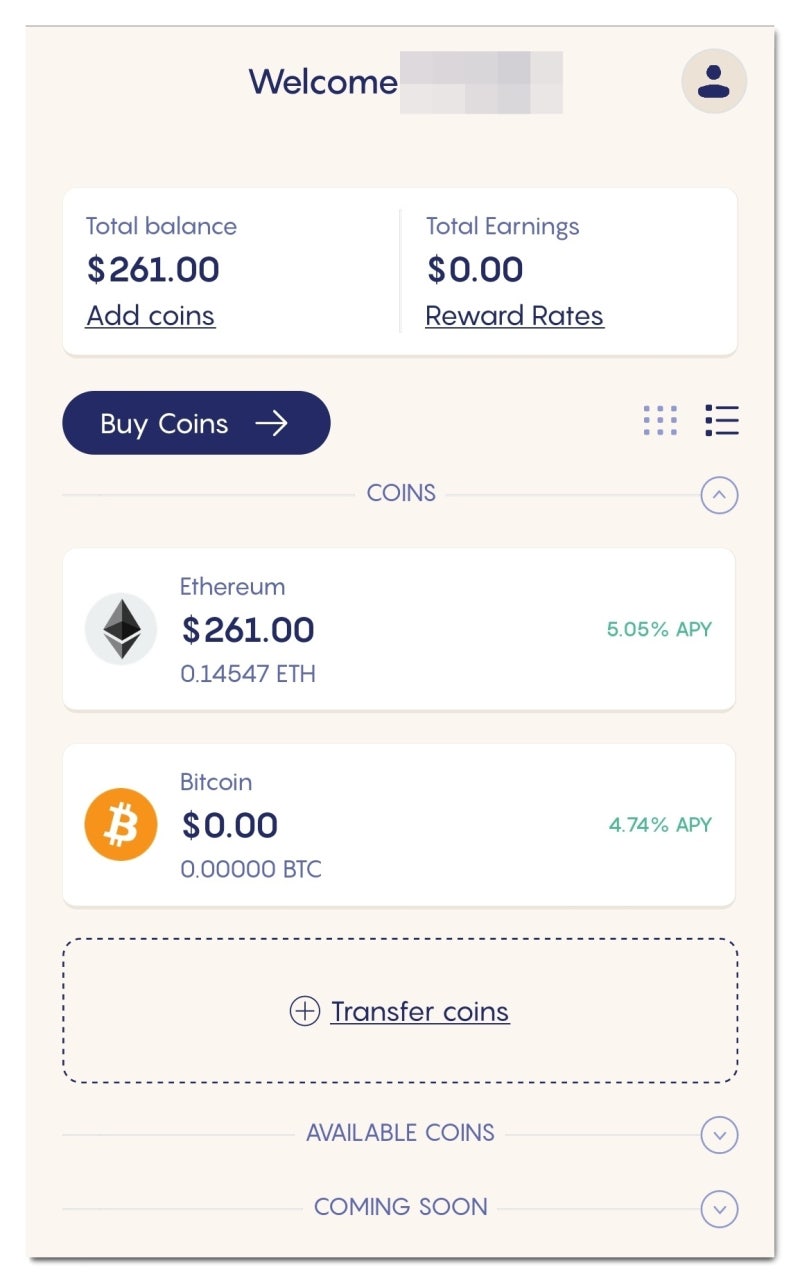
Task: Open the Bitcoin $0.00 balance
Action: click(x=230, y=826)
